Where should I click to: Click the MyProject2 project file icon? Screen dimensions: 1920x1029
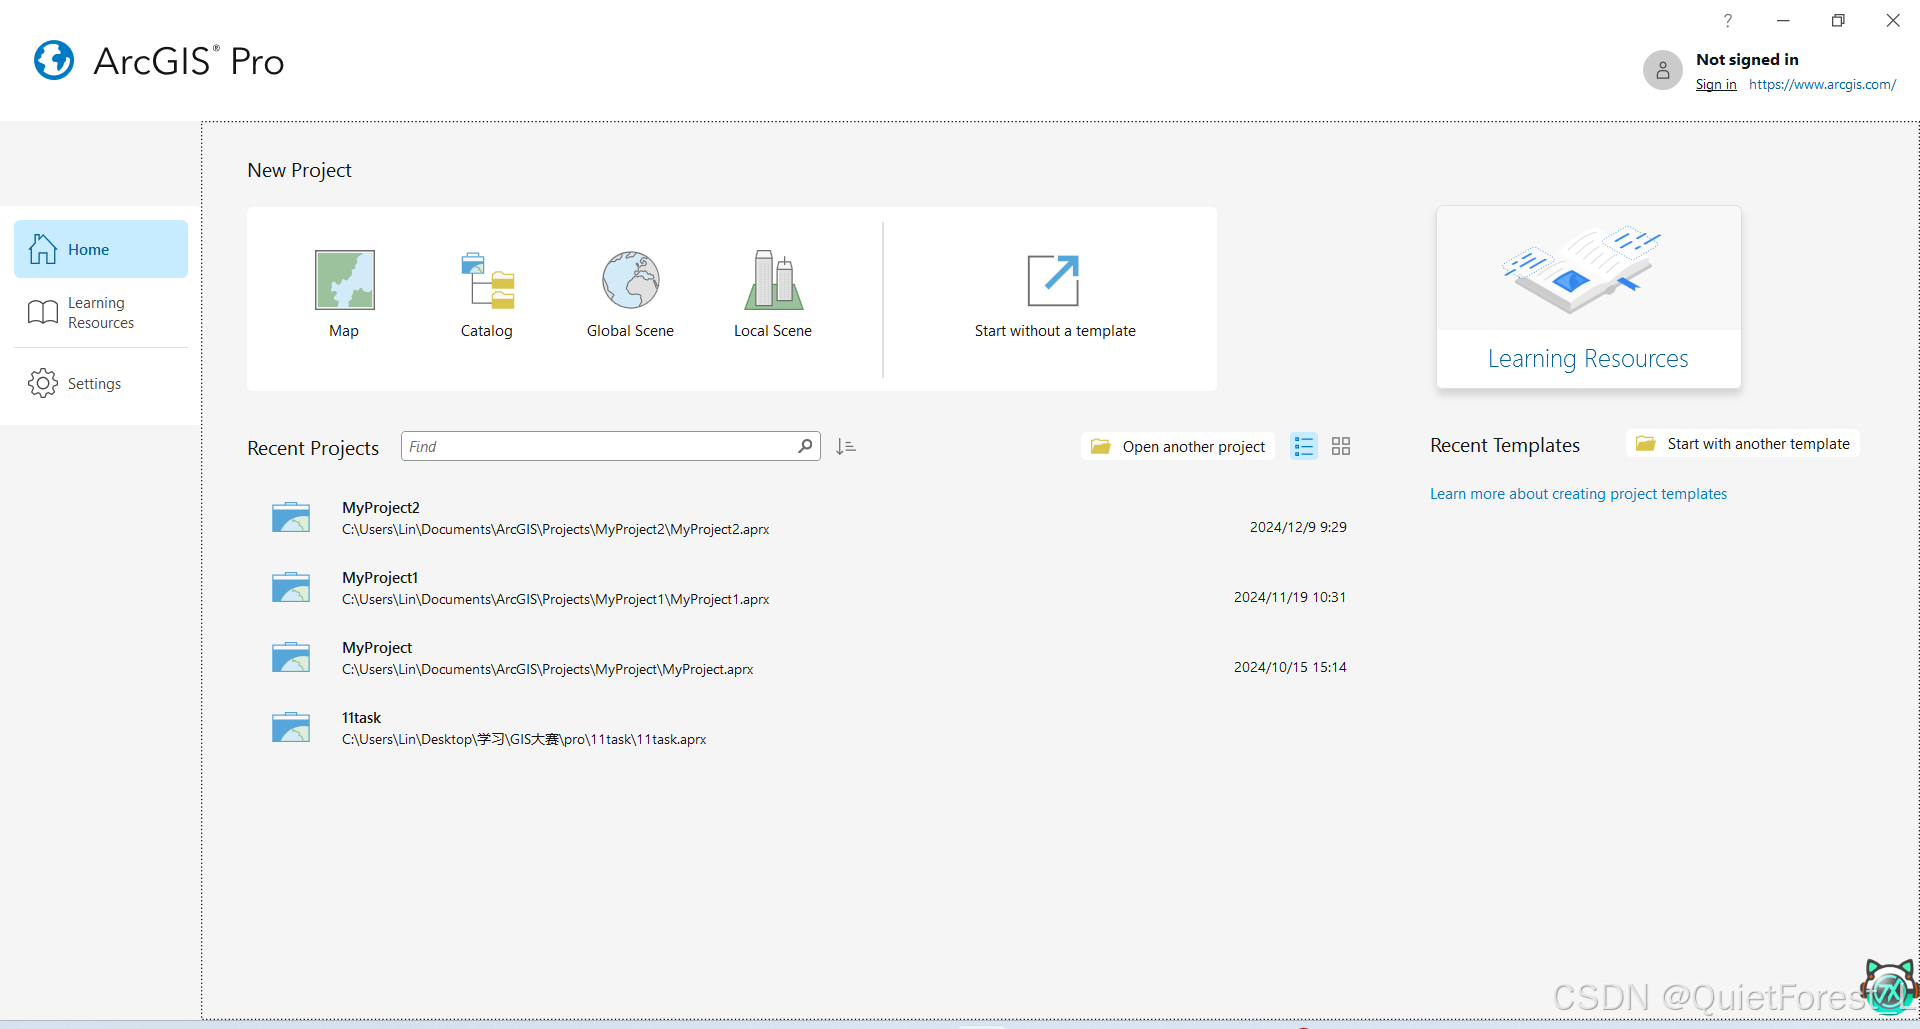tap(291, 517)
